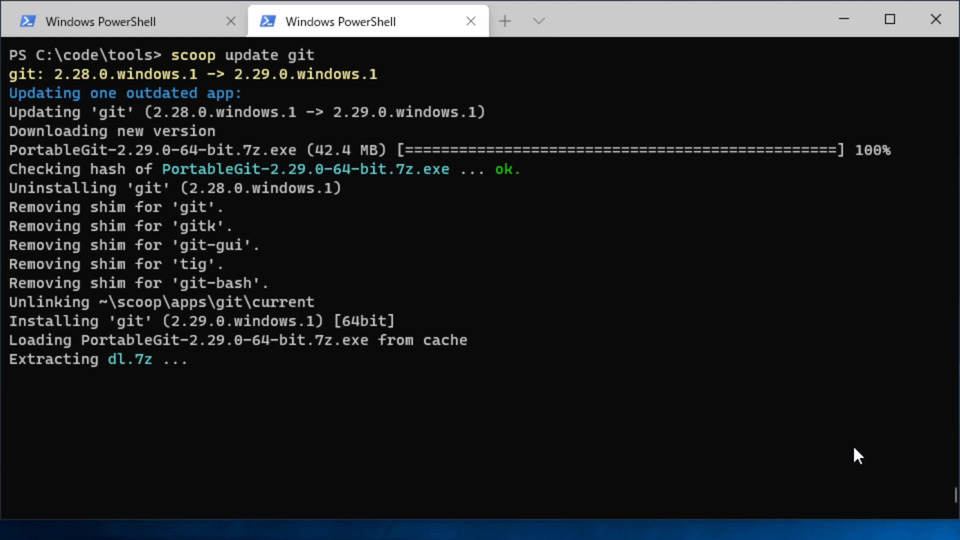The image size is (960, 540).
Task: Click the "Removing shim for 'git'." line
Action: click(x=116, y=207)
